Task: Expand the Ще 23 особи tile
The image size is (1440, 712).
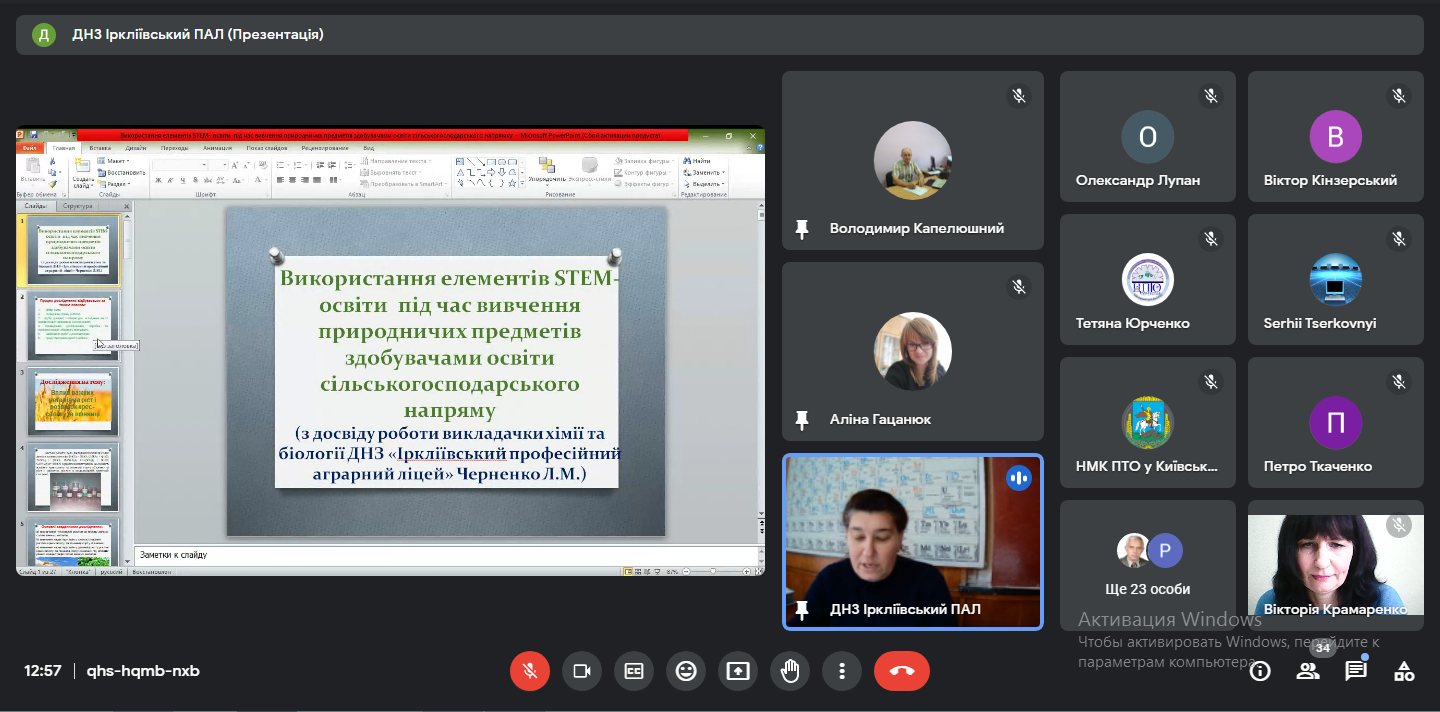Action: (1147, 565)
